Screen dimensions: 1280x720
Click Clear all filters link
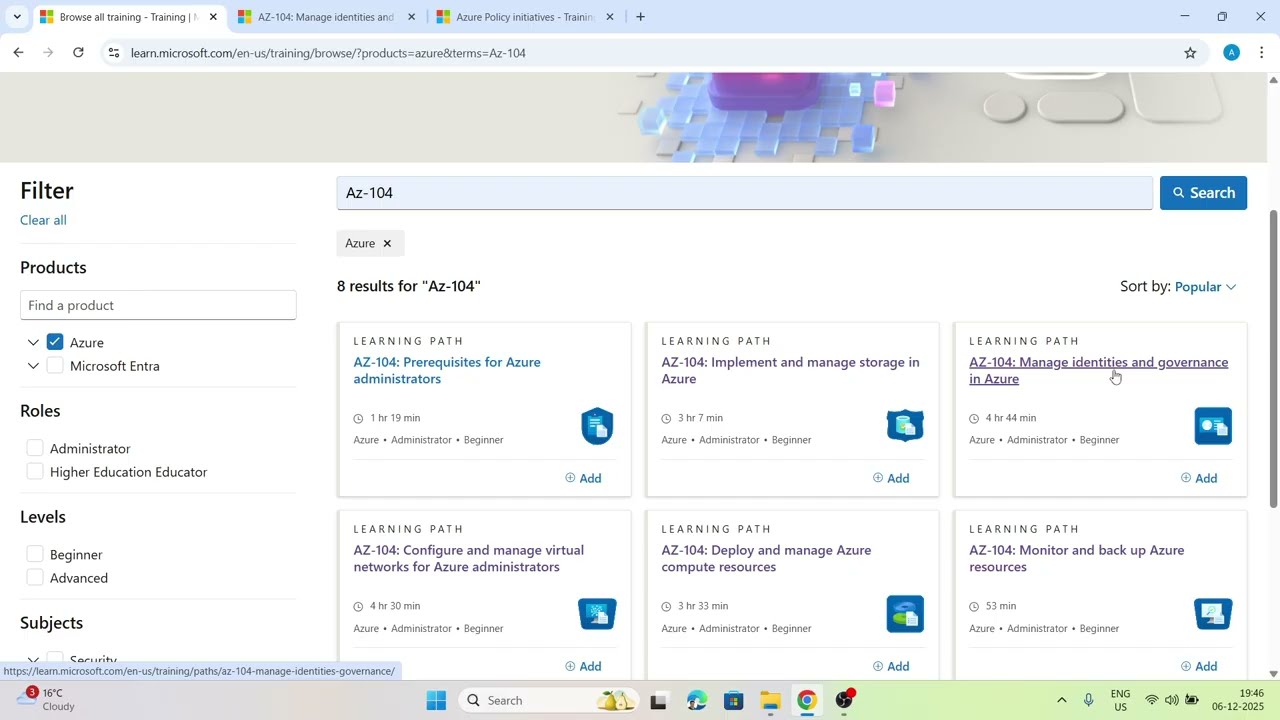click(x=43, y=220)
